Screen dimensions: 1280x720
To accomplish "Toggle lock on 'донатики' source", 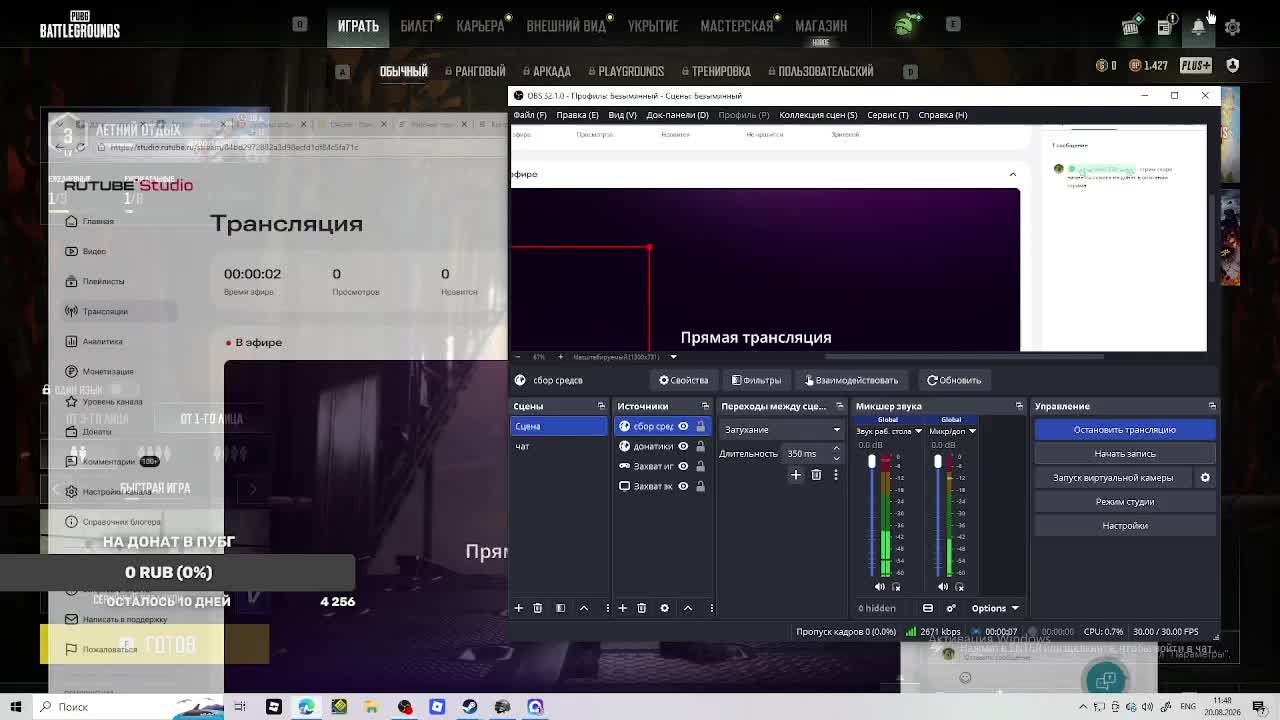I will pos(700,446).
